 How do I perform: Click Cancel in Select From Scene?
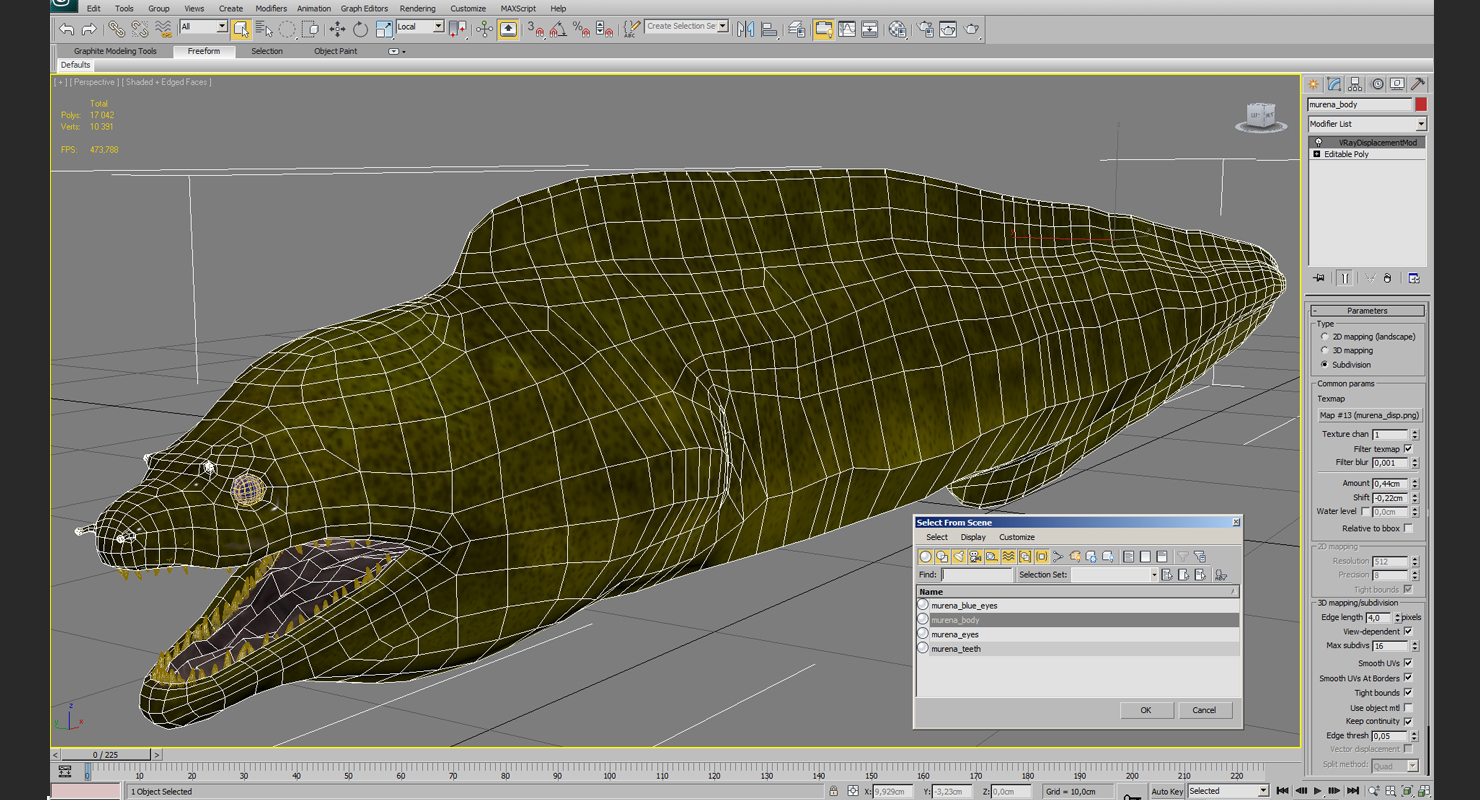pos(1204,710)
